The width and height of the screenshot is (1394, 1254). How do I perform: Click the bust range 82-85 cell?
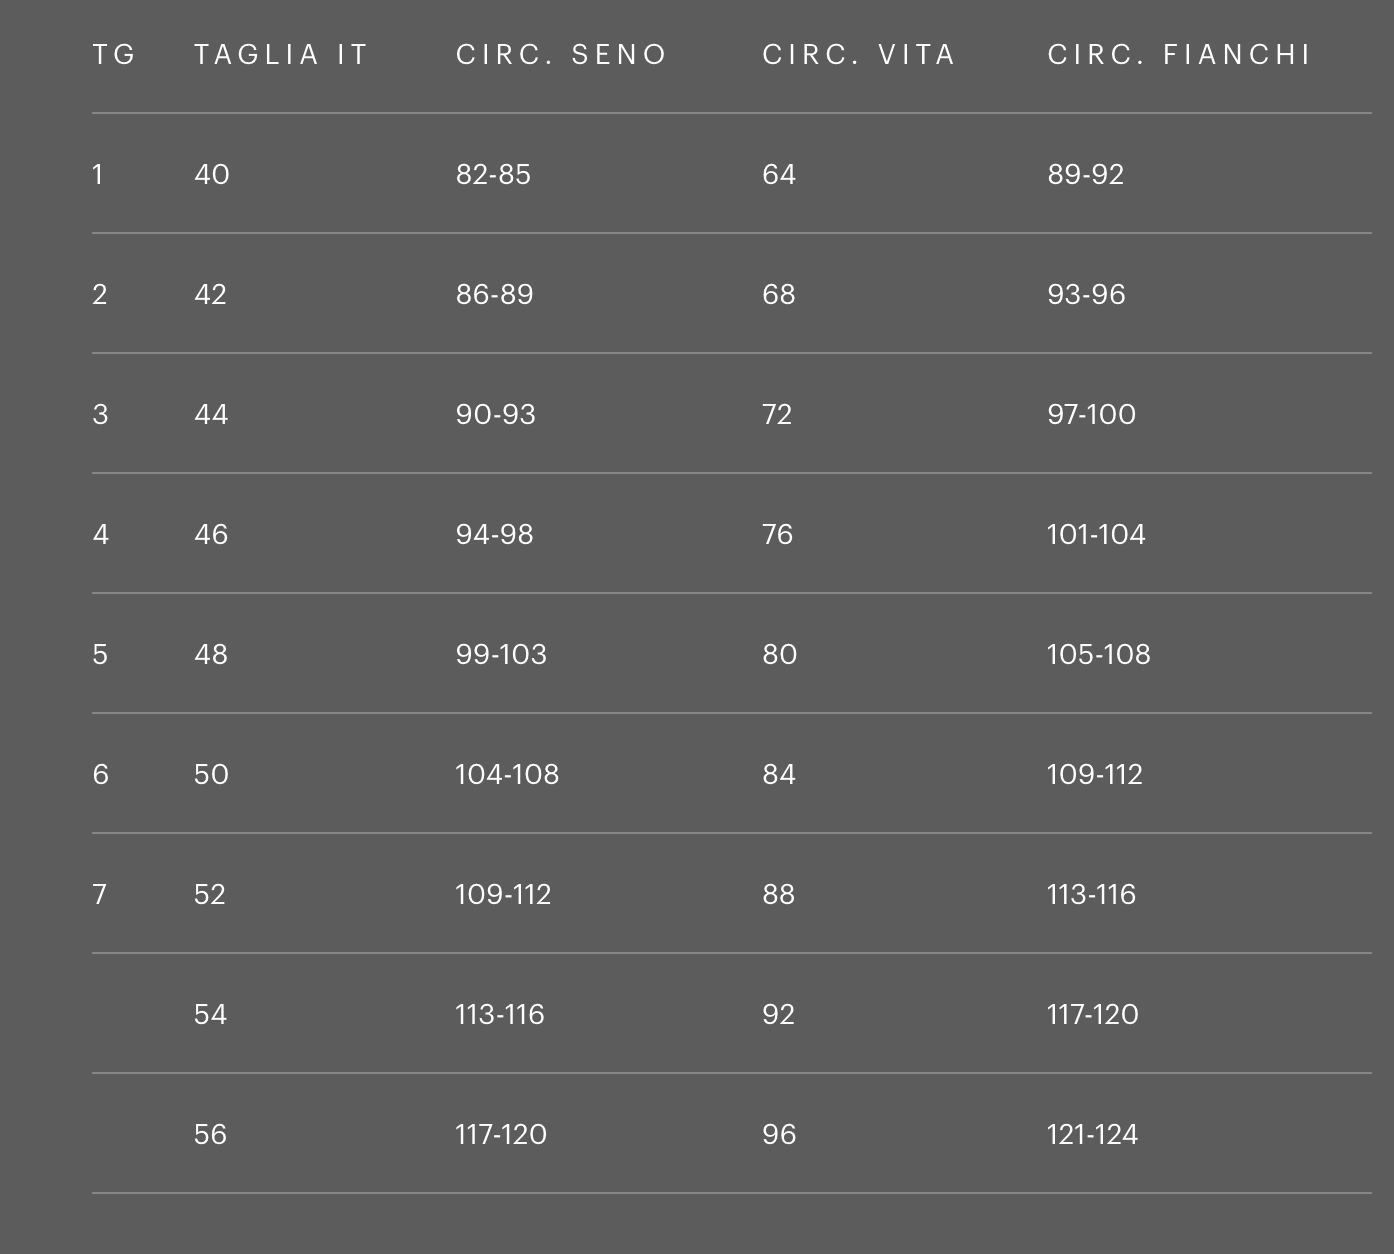pos(493,174)
